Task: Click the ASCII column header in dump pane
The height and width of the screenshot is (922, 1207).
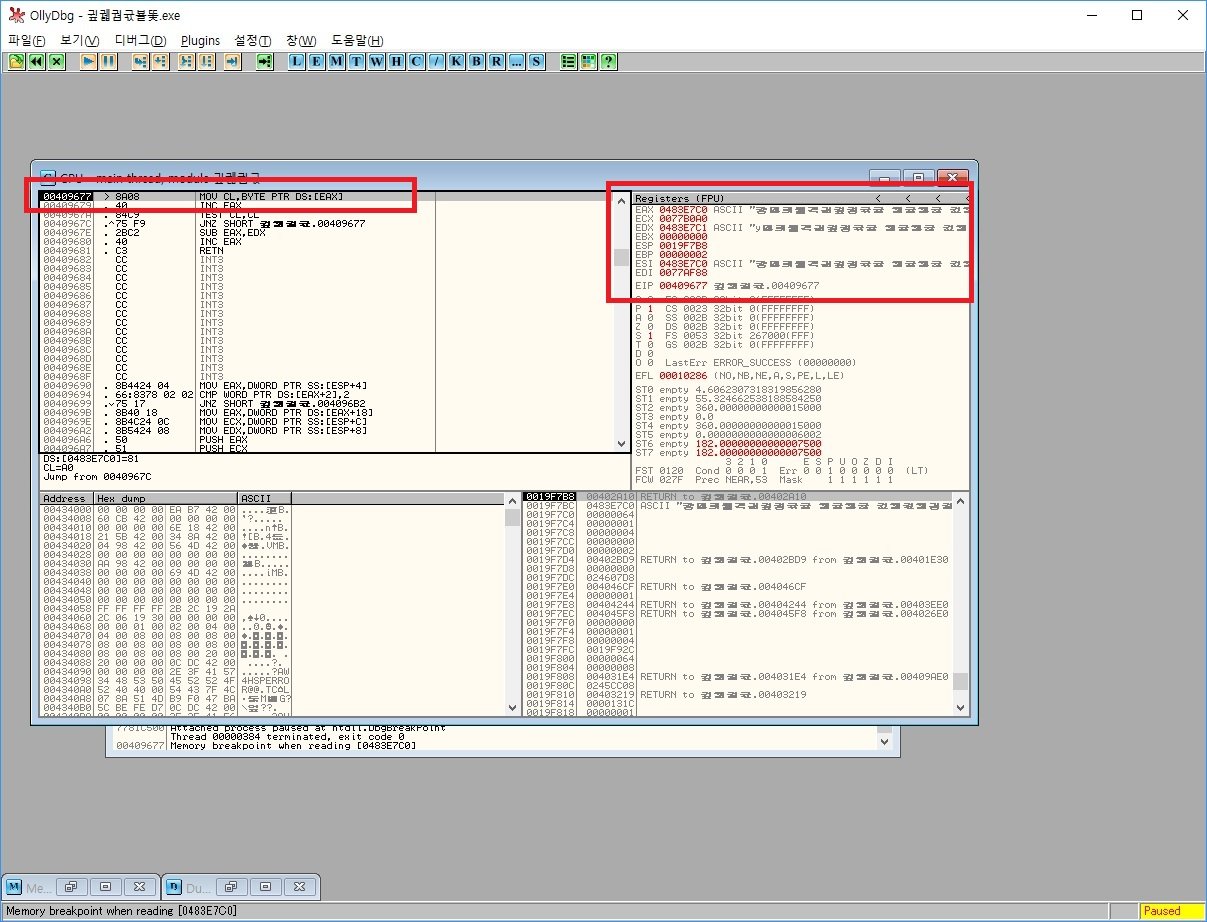Action: tap(264, 497)
